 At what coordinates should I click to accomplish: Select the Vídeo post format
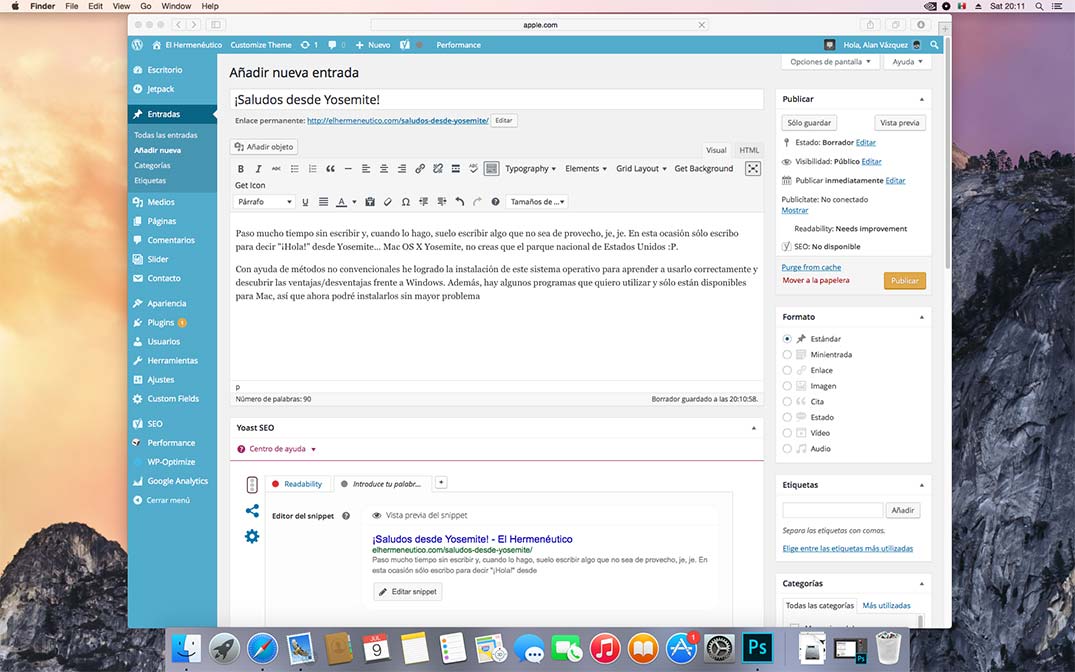pyautogui.click(x=787, y=433)
